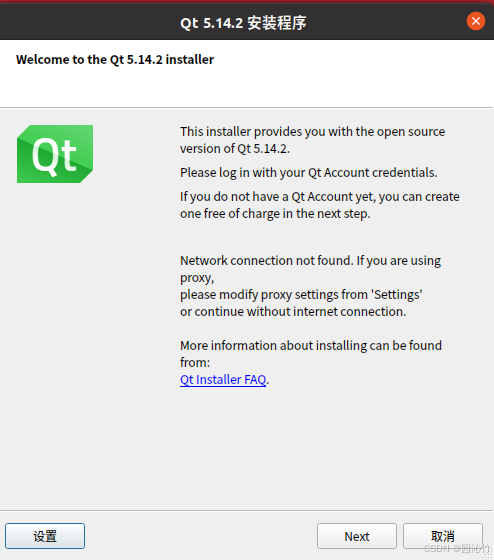Viewport: 494px width, 560px height.
Task: Click the 'Please log in' credentials sentence
Action: (309, 173)
